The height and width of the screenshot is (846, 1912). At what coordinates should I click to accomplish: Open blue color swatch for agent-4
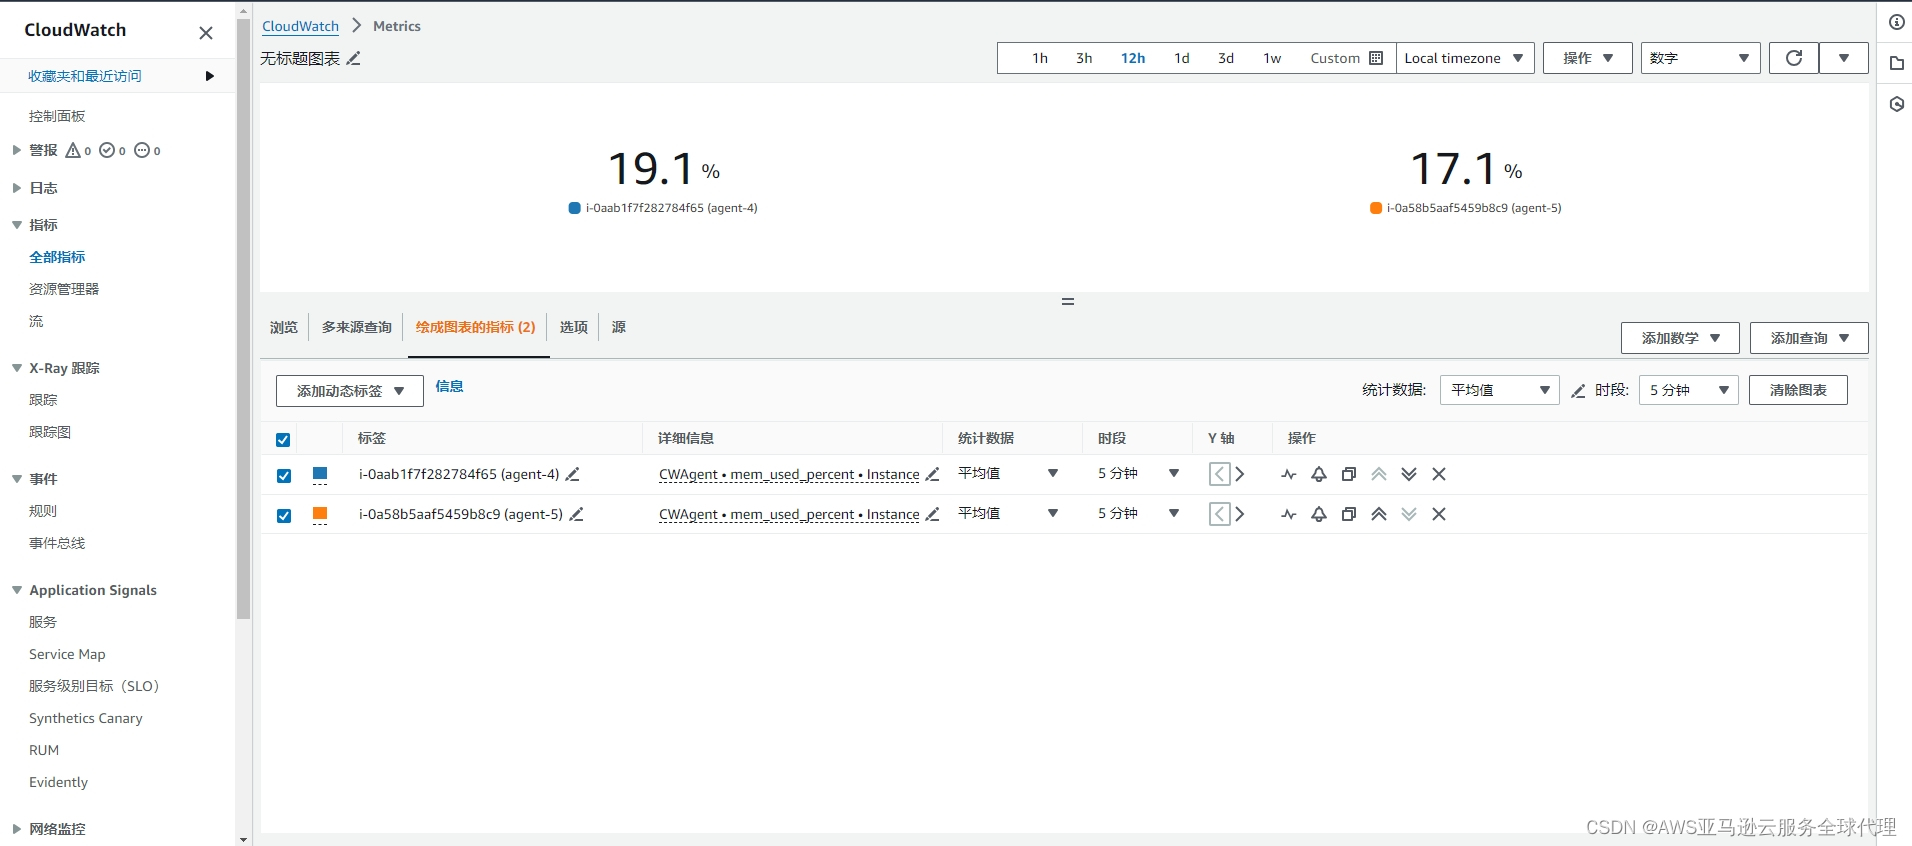(x=320, y=475)
